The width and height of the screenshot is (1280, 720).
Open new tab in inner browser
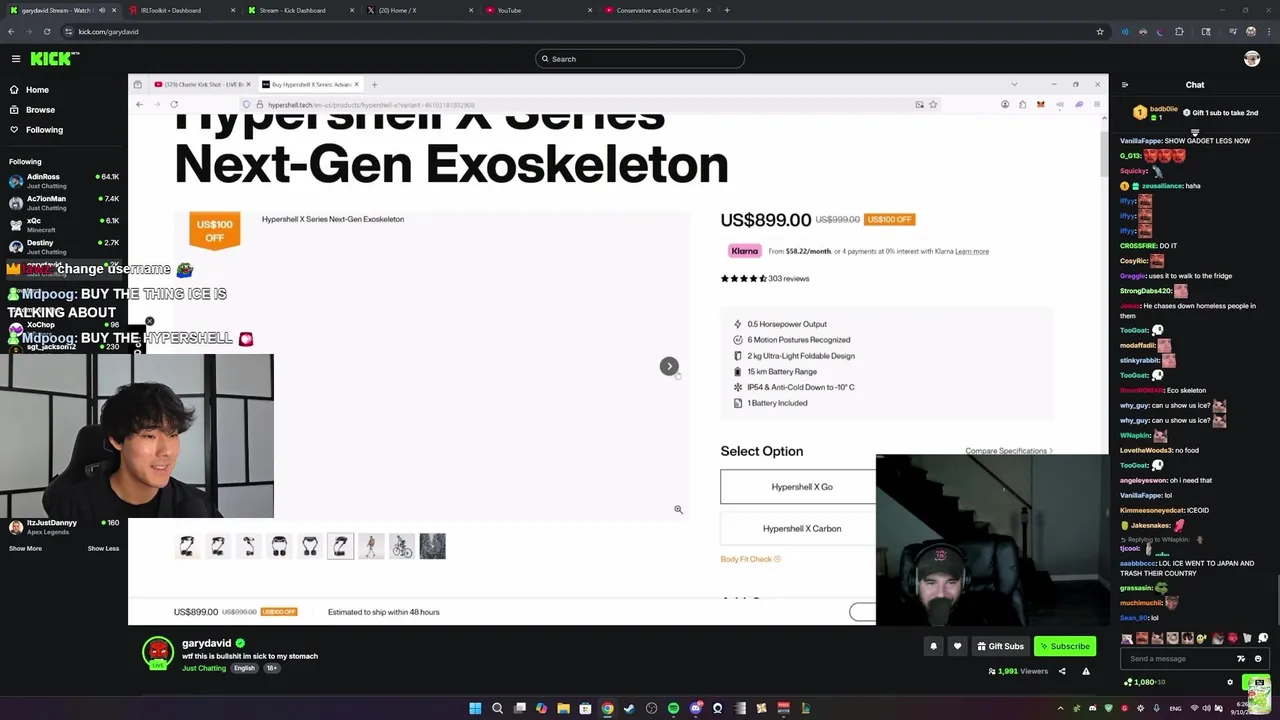pyautogui.click(x=374, y=84)
